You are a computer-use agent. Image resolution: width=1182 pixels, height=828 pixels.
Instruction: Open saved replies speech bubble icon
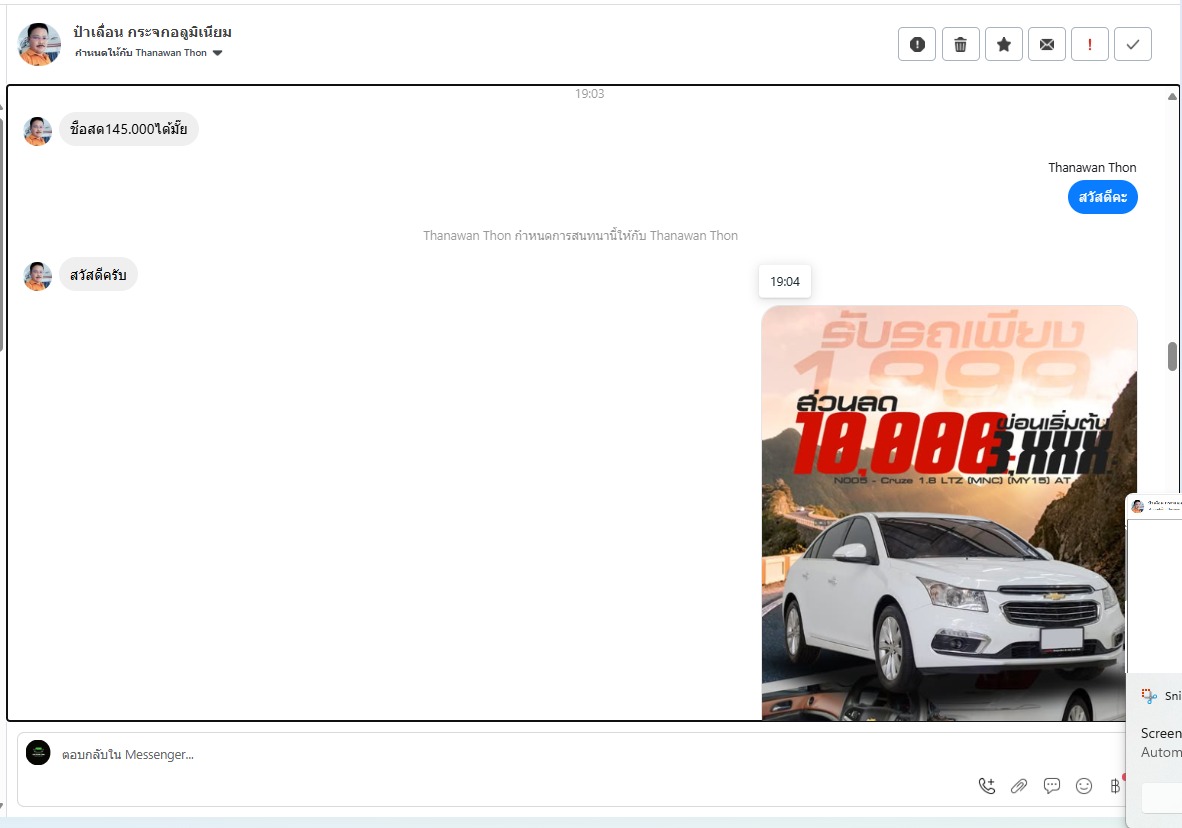point(1052,786)
